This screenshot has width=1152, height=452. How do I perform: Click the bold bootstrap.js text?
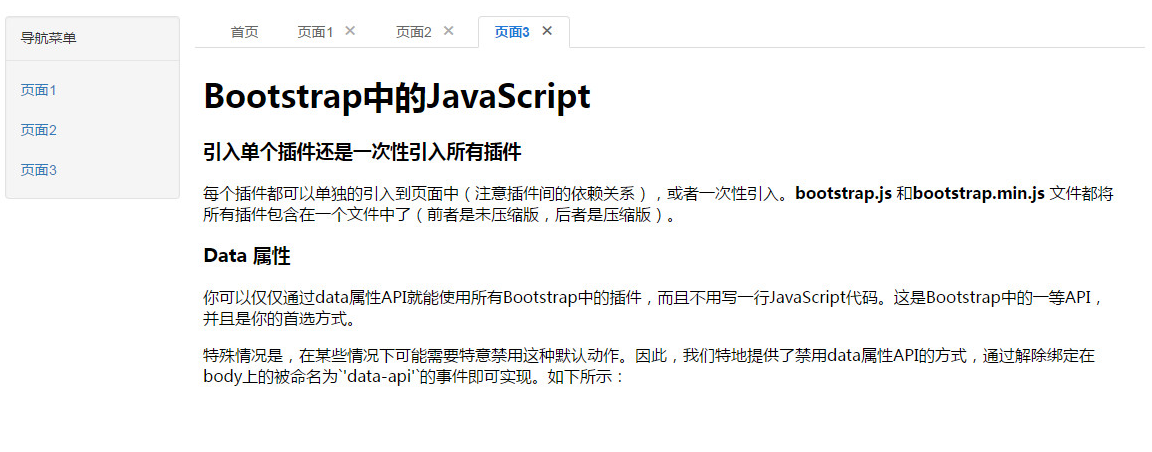(844, 194)
